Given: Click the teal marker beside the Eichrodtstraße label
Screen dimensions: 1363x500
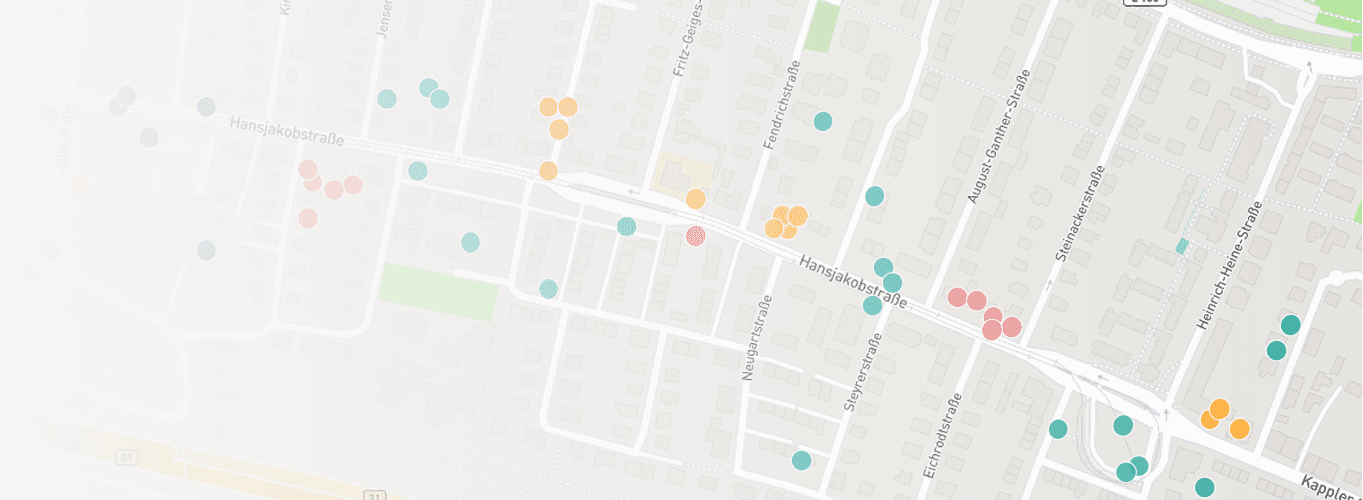Looking at the screenshot, I should coord(1058,429).
